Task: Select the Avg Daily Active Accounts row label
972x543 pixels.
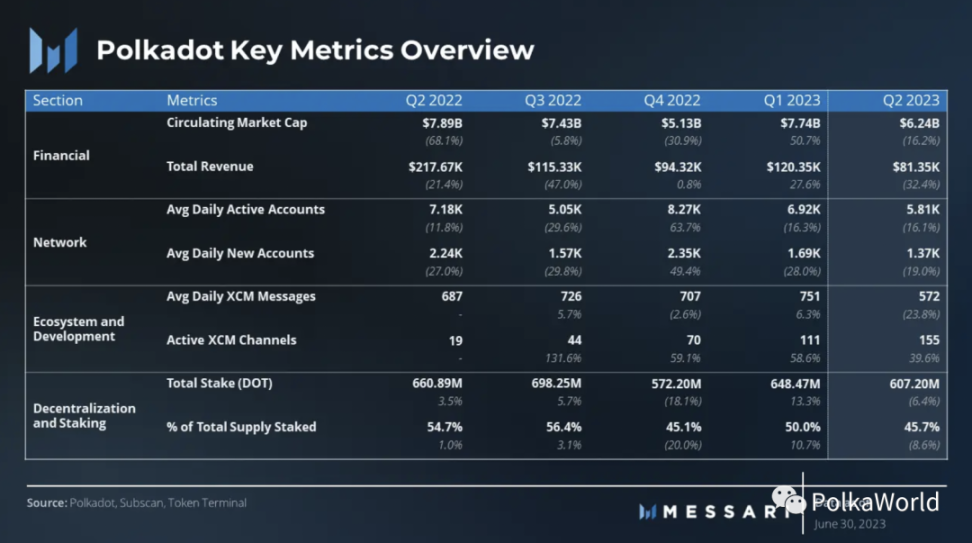Action: (245, 210)
